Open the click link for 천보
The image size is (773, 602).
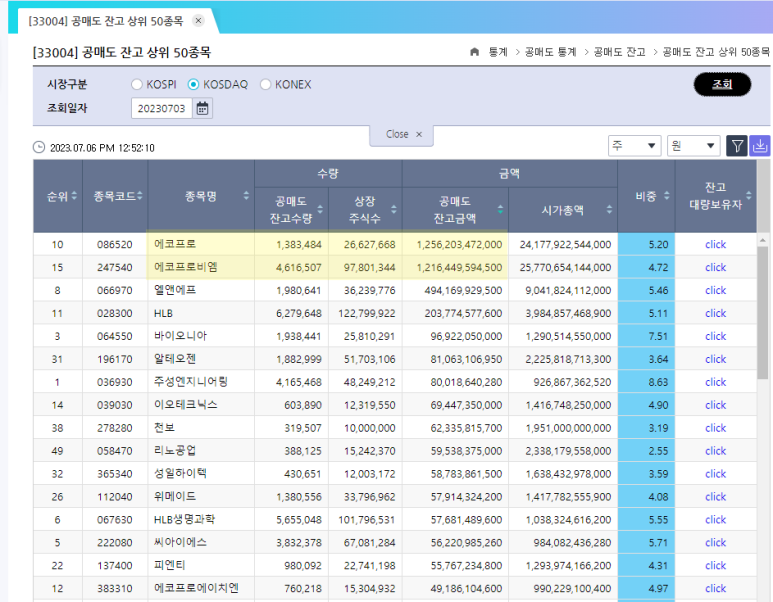(715, 428)
